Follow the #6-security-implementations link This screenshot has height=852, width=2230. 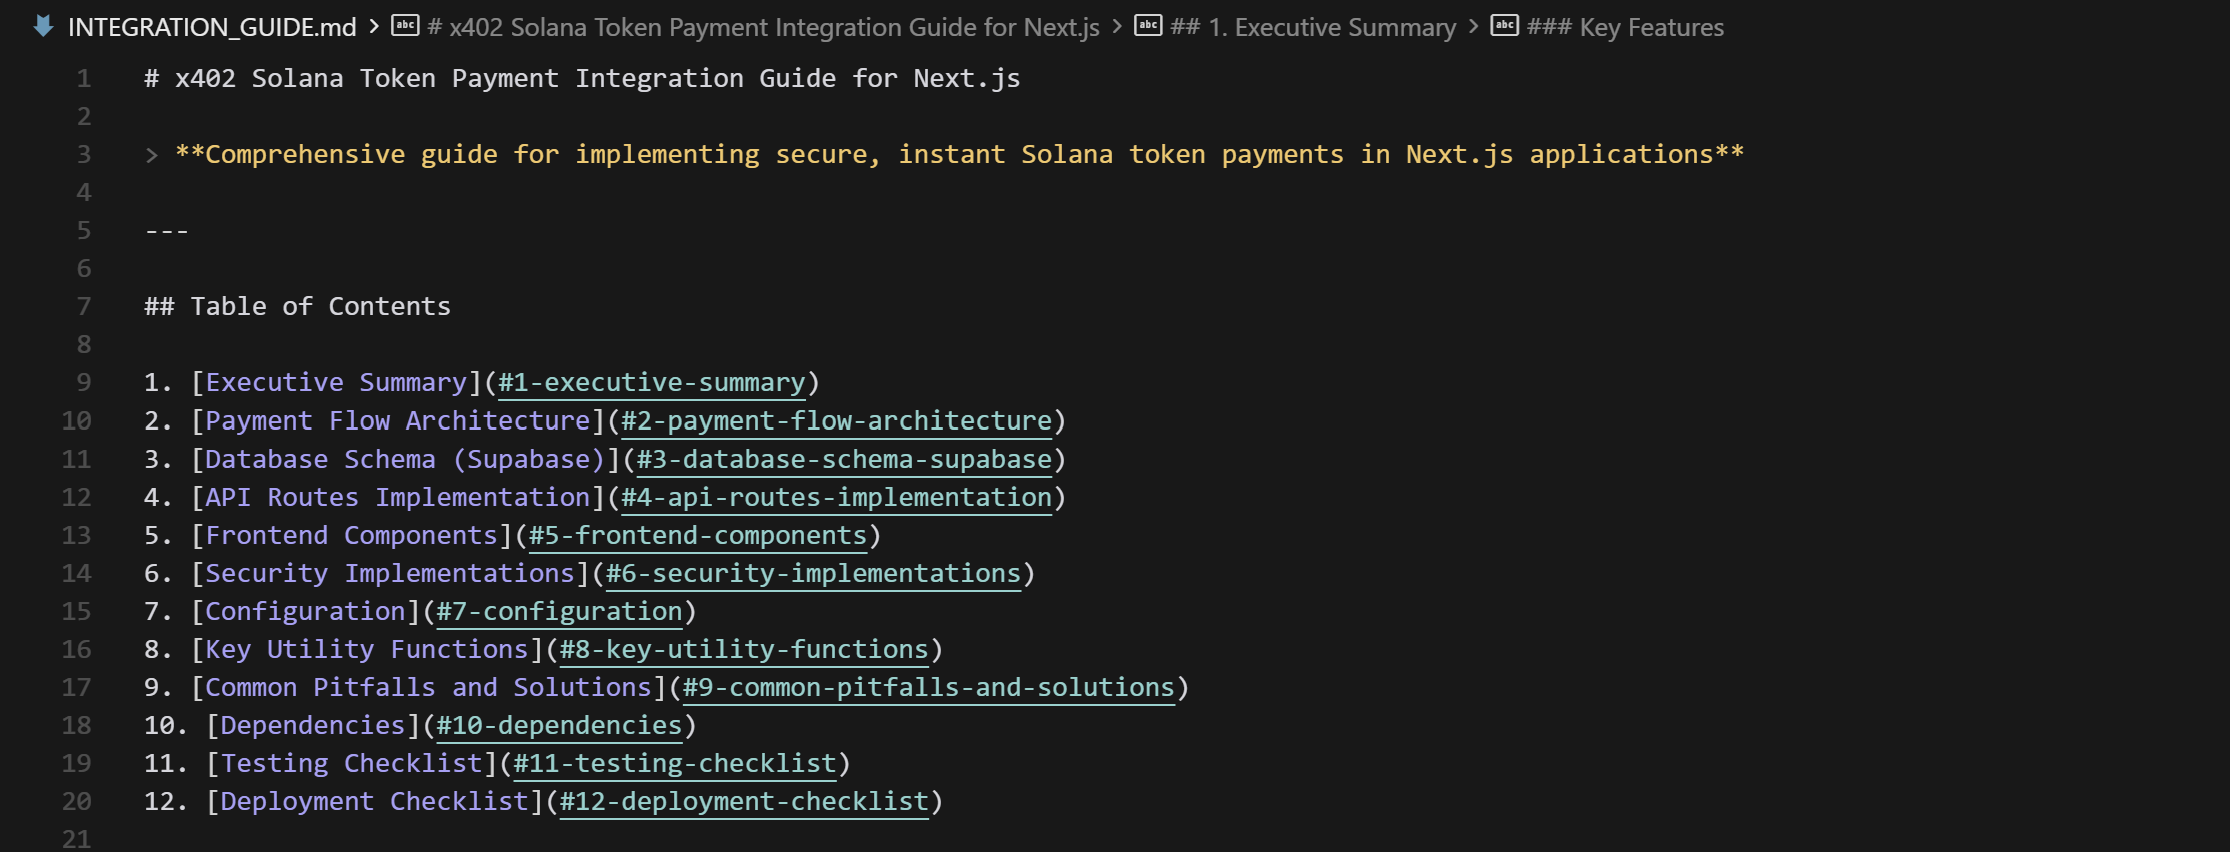click(813, 573)
